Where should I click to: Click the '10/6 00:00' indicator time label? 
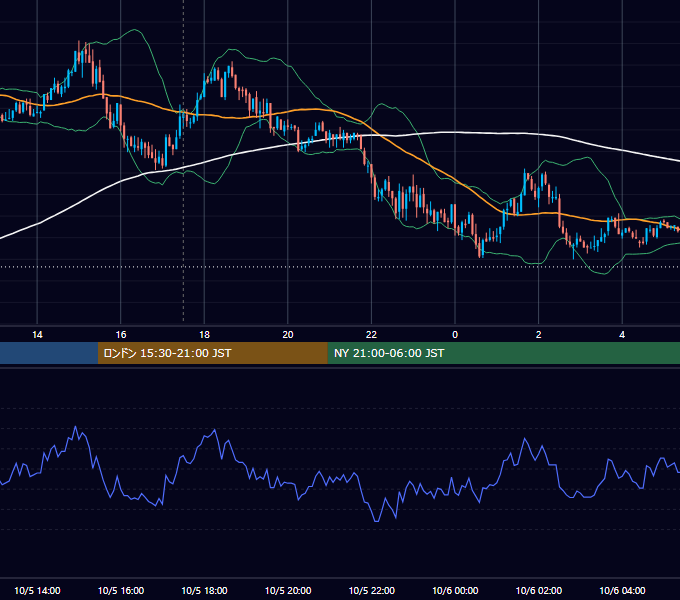tap(455, 590)
